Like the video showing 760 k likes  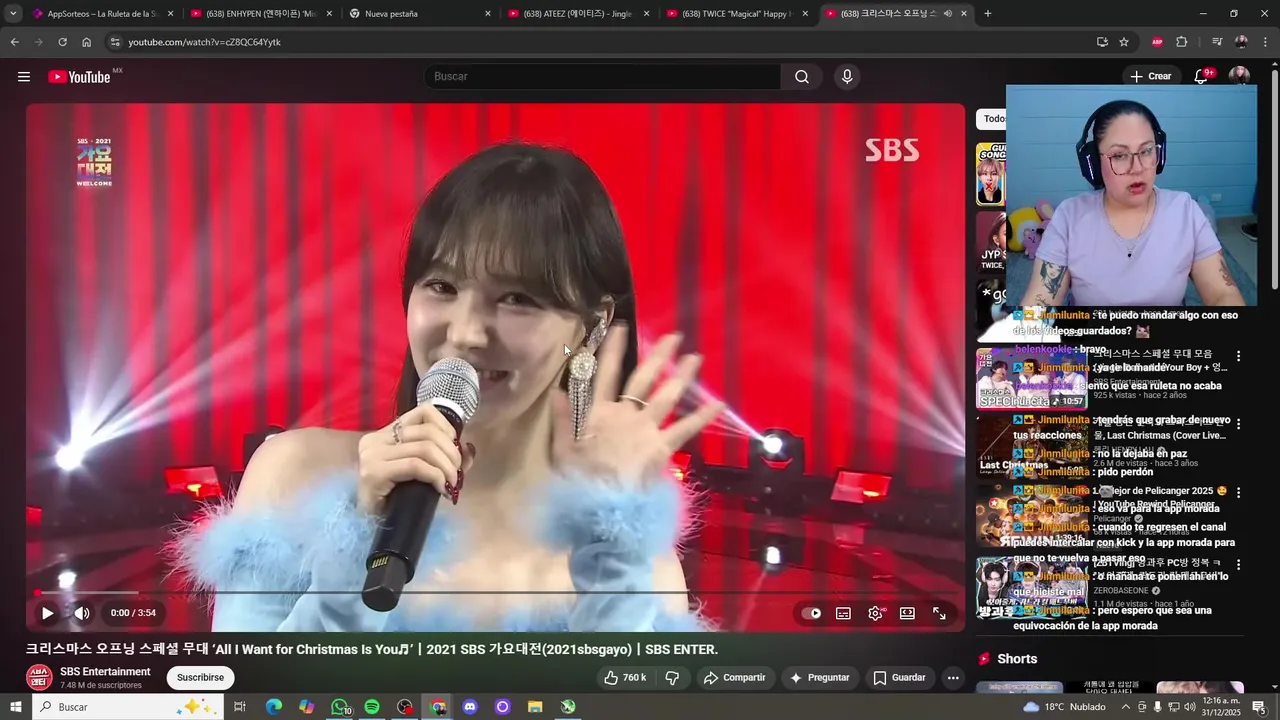[625, 677]
